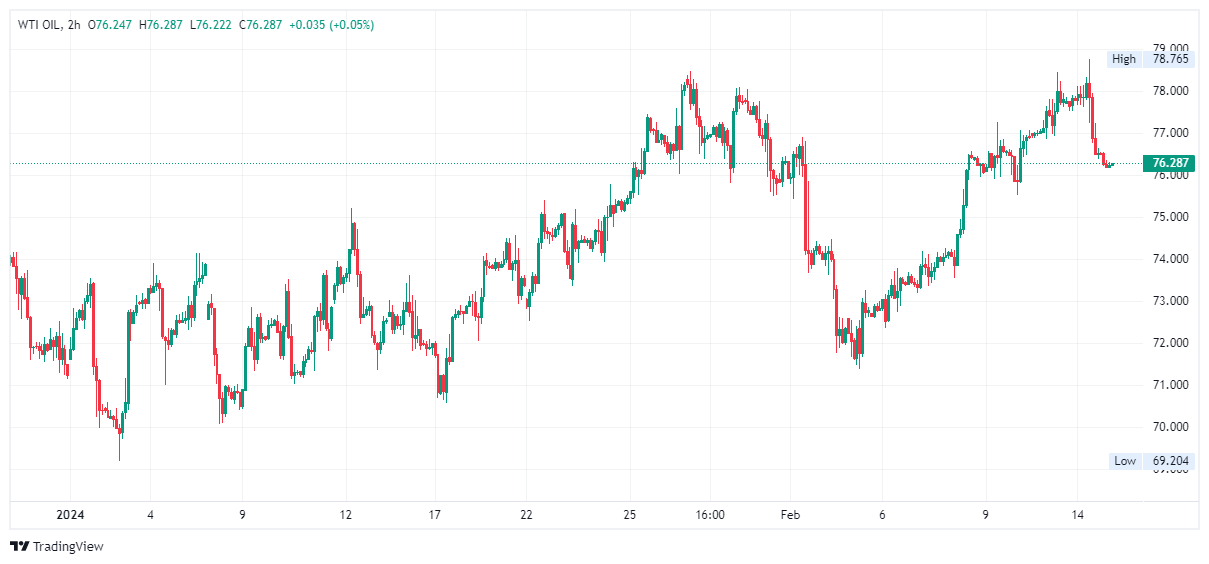The height and width of the screenshot is (564, 1209).
Task: Click the High price tag label
Action: tap(1124, 59)
